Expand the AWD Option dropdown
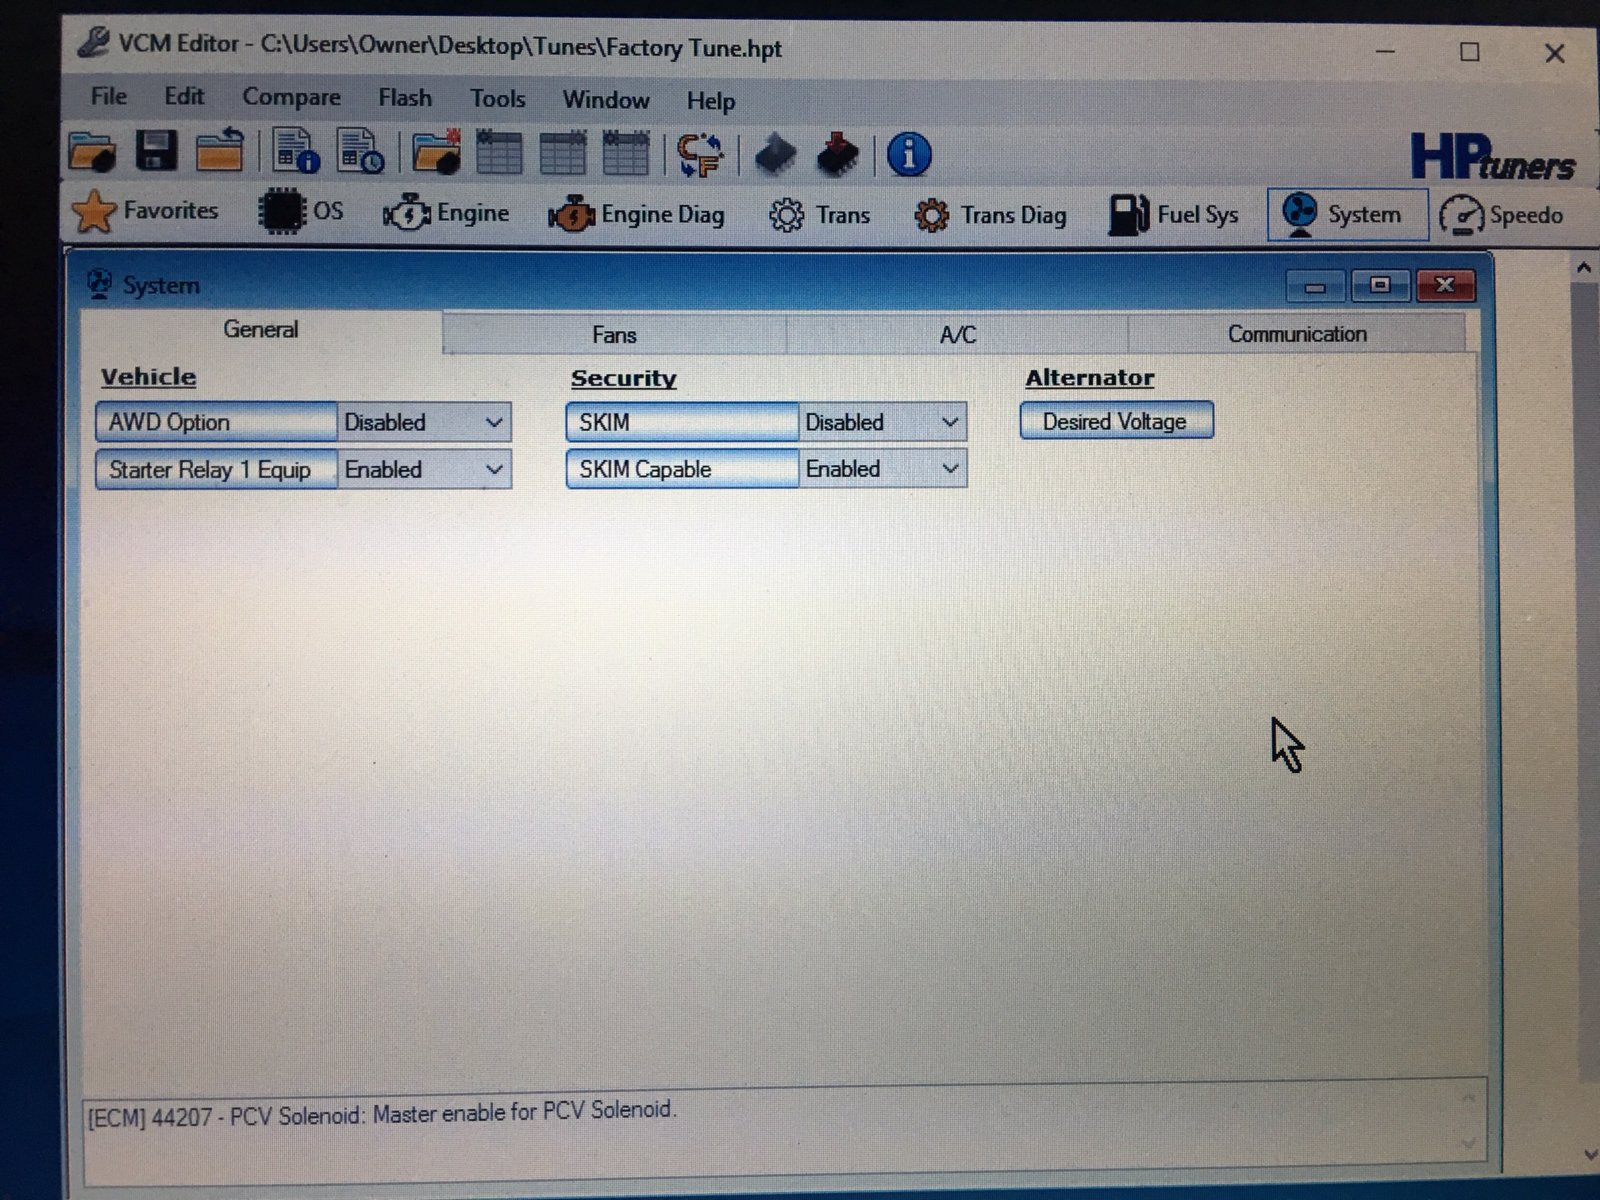 493,423
